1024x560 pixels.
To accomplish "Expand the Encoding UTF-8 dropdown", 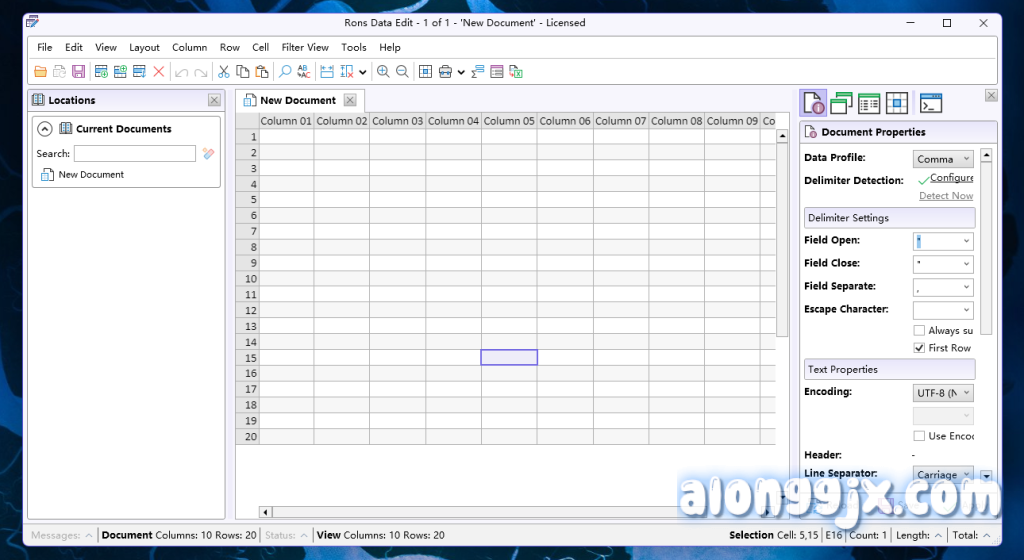I will 943,393.
